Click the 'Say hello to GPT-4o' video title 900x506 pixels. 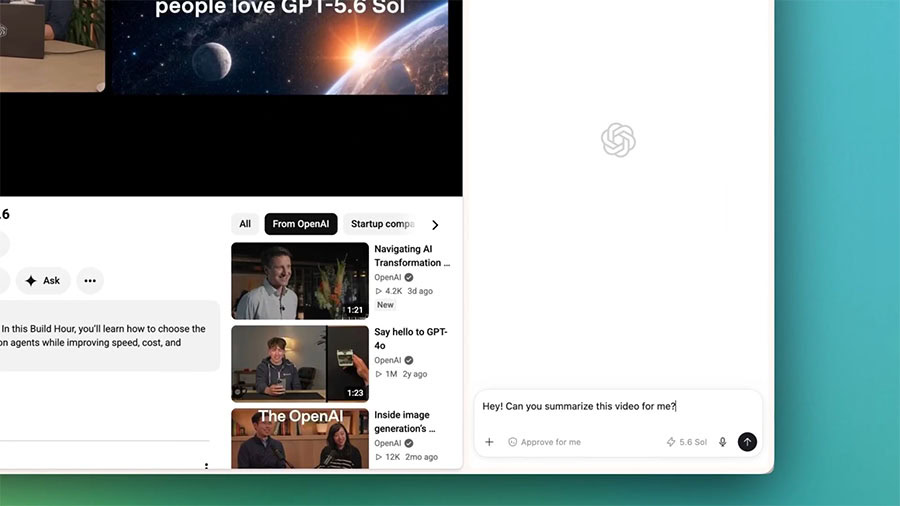click(x=411, y=338)
